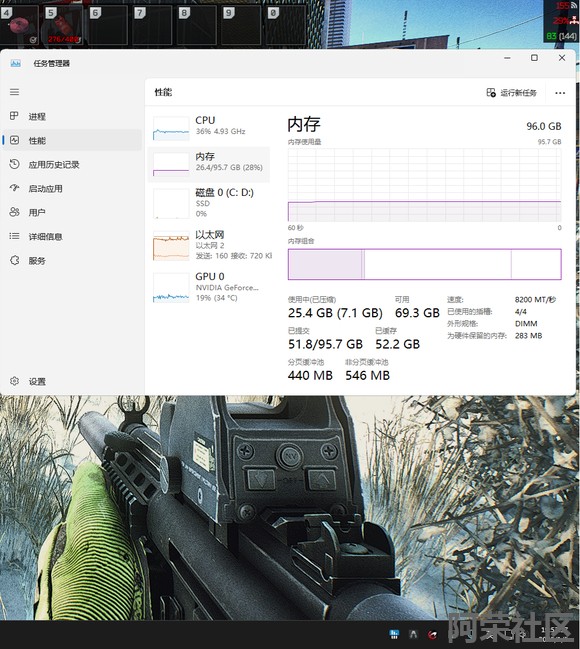
Task: Open the three-dots more options menu
Action: pos(560,93)
